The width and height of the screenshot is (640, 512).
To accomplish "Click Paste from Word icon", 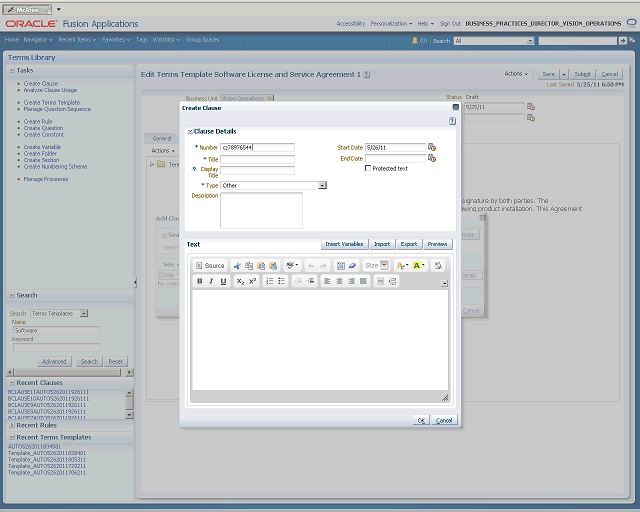I will (x=273, y=266).
